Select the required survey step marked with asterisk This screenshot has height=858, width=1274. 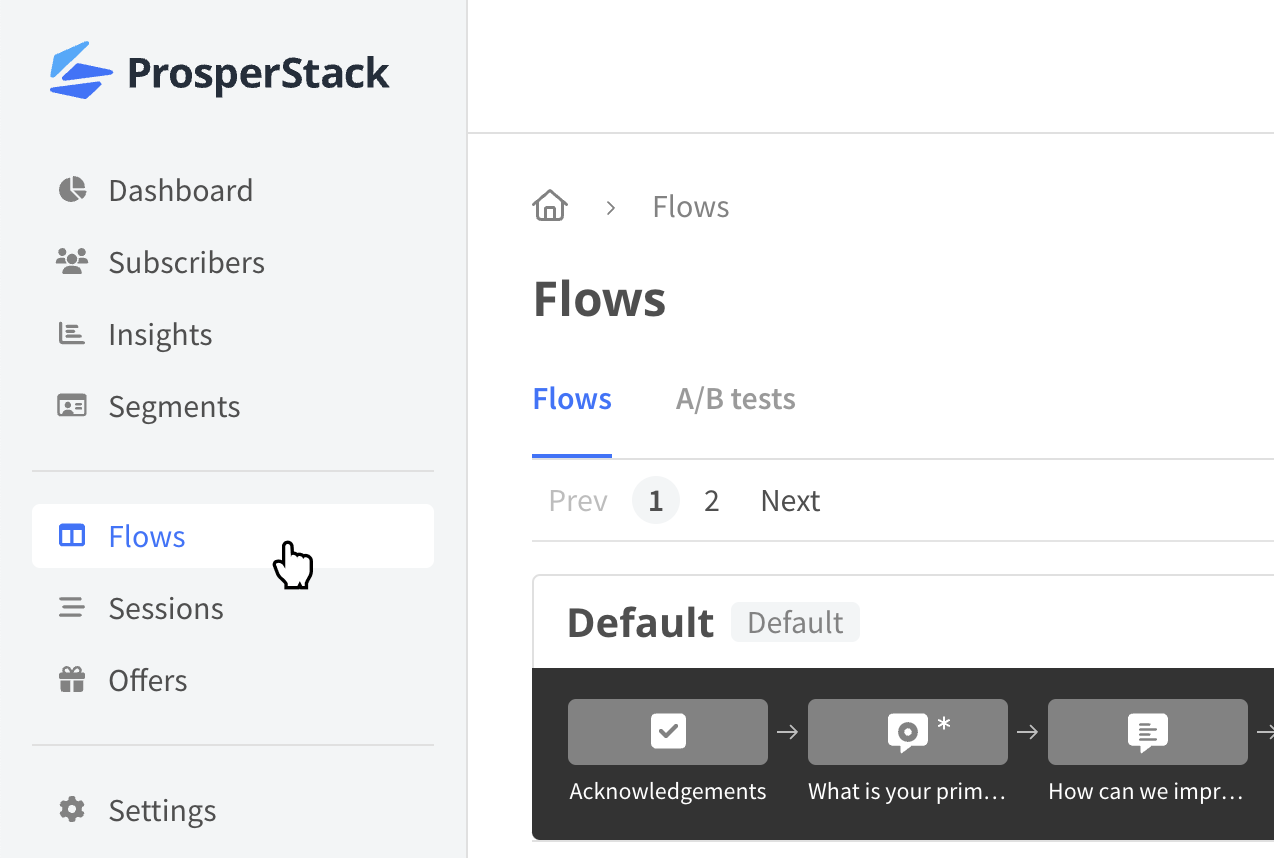coord(907,731)
